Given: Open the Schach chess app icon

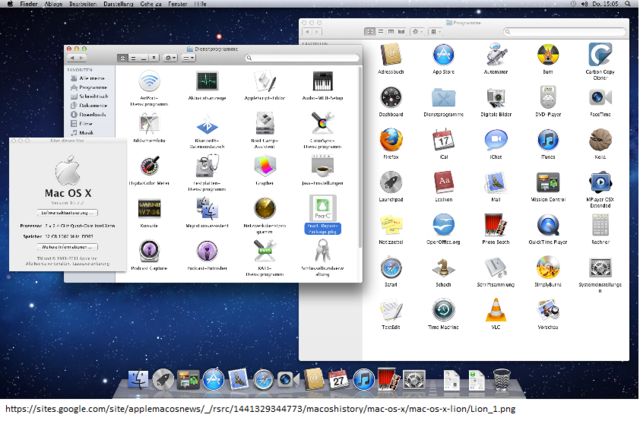Looking at the screenshot, I should click(443, 268).
